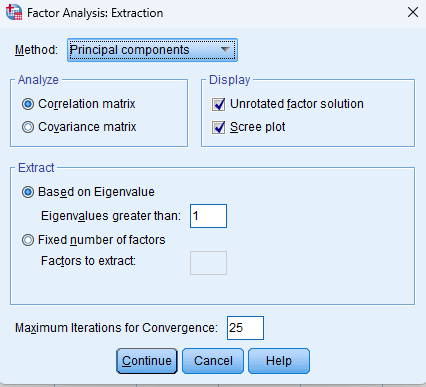Image resolution: width=426 pixels, height=387 pixels.
Task: Choose the Fixed number of factors option
Action: click(28, 240)
